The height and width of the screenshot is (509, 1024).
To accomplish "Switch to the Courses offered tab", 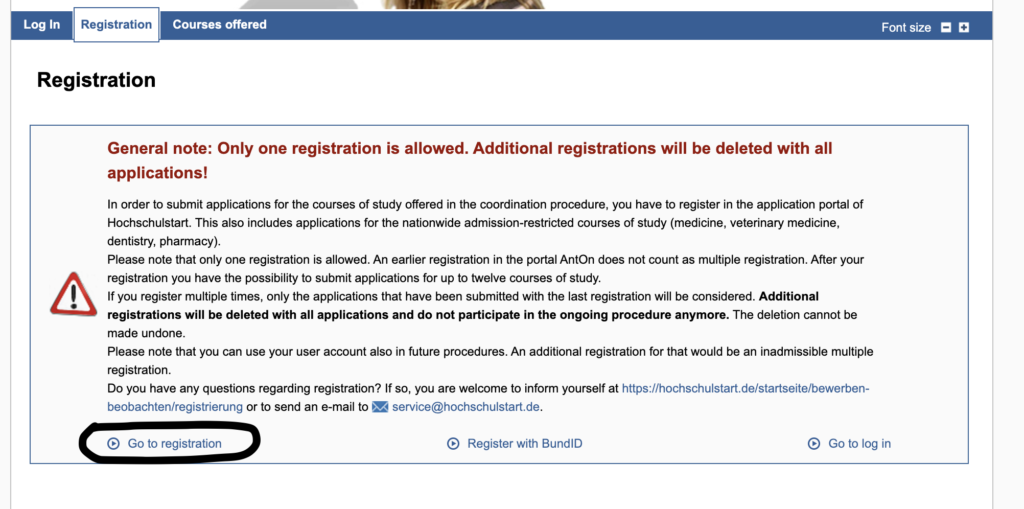I will 220,25.
